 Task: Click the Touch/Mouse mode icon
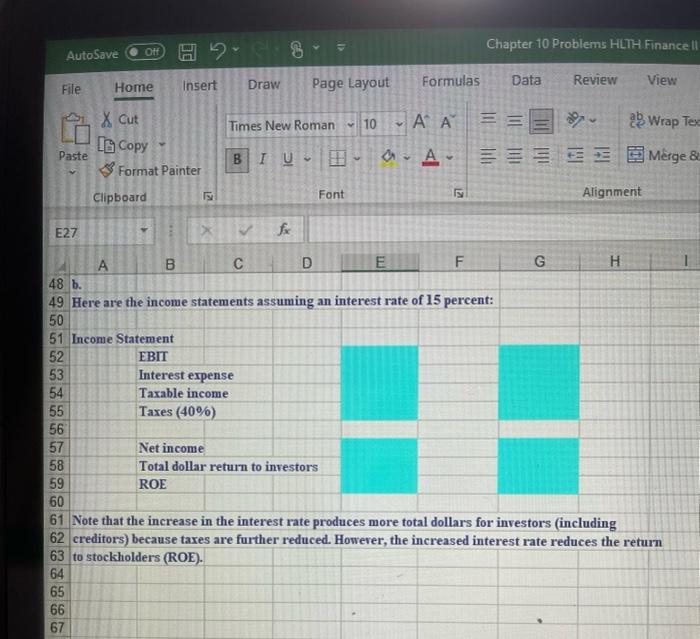296,49
